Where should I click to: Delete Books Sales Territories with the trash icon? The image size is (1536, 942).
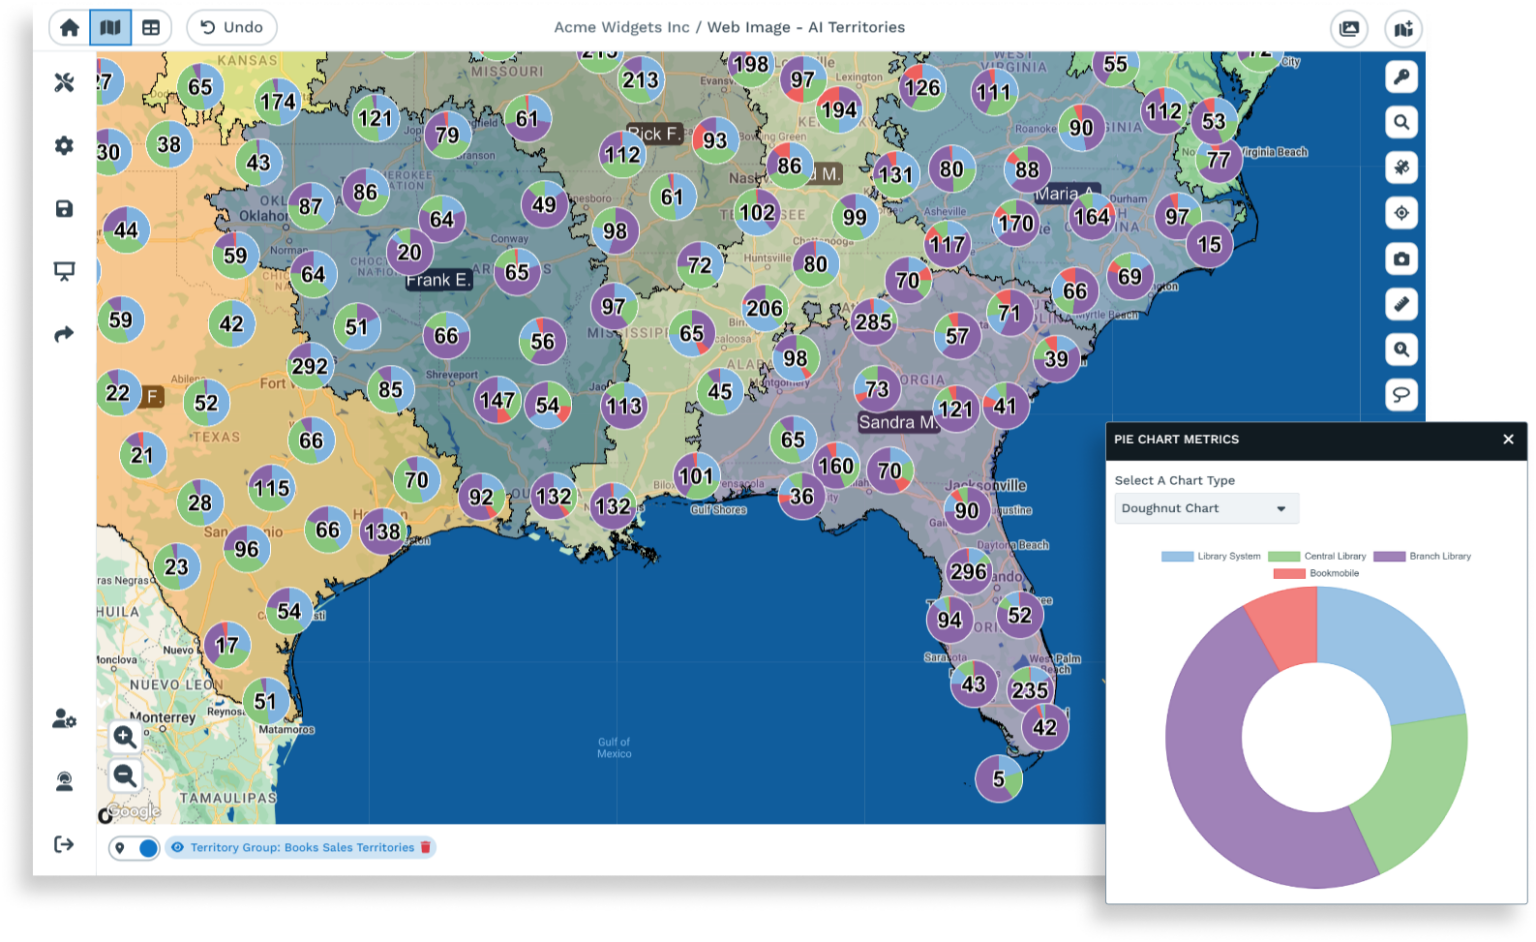pos(426,847)
